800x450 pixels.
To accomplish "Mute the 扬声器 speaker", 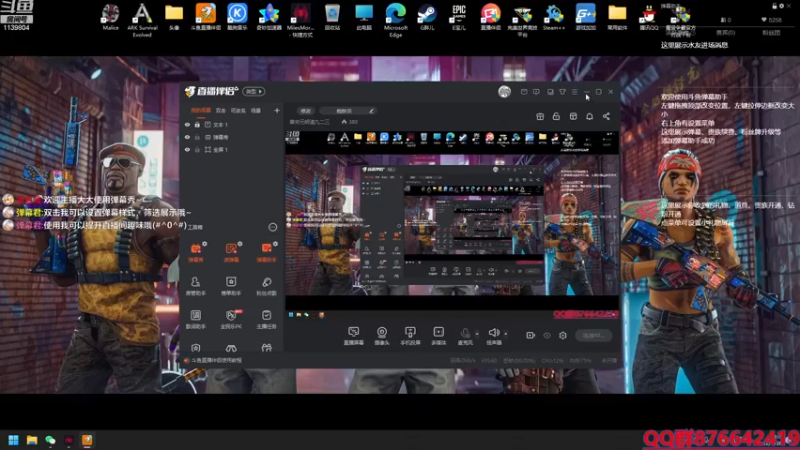I will [493, 336].
